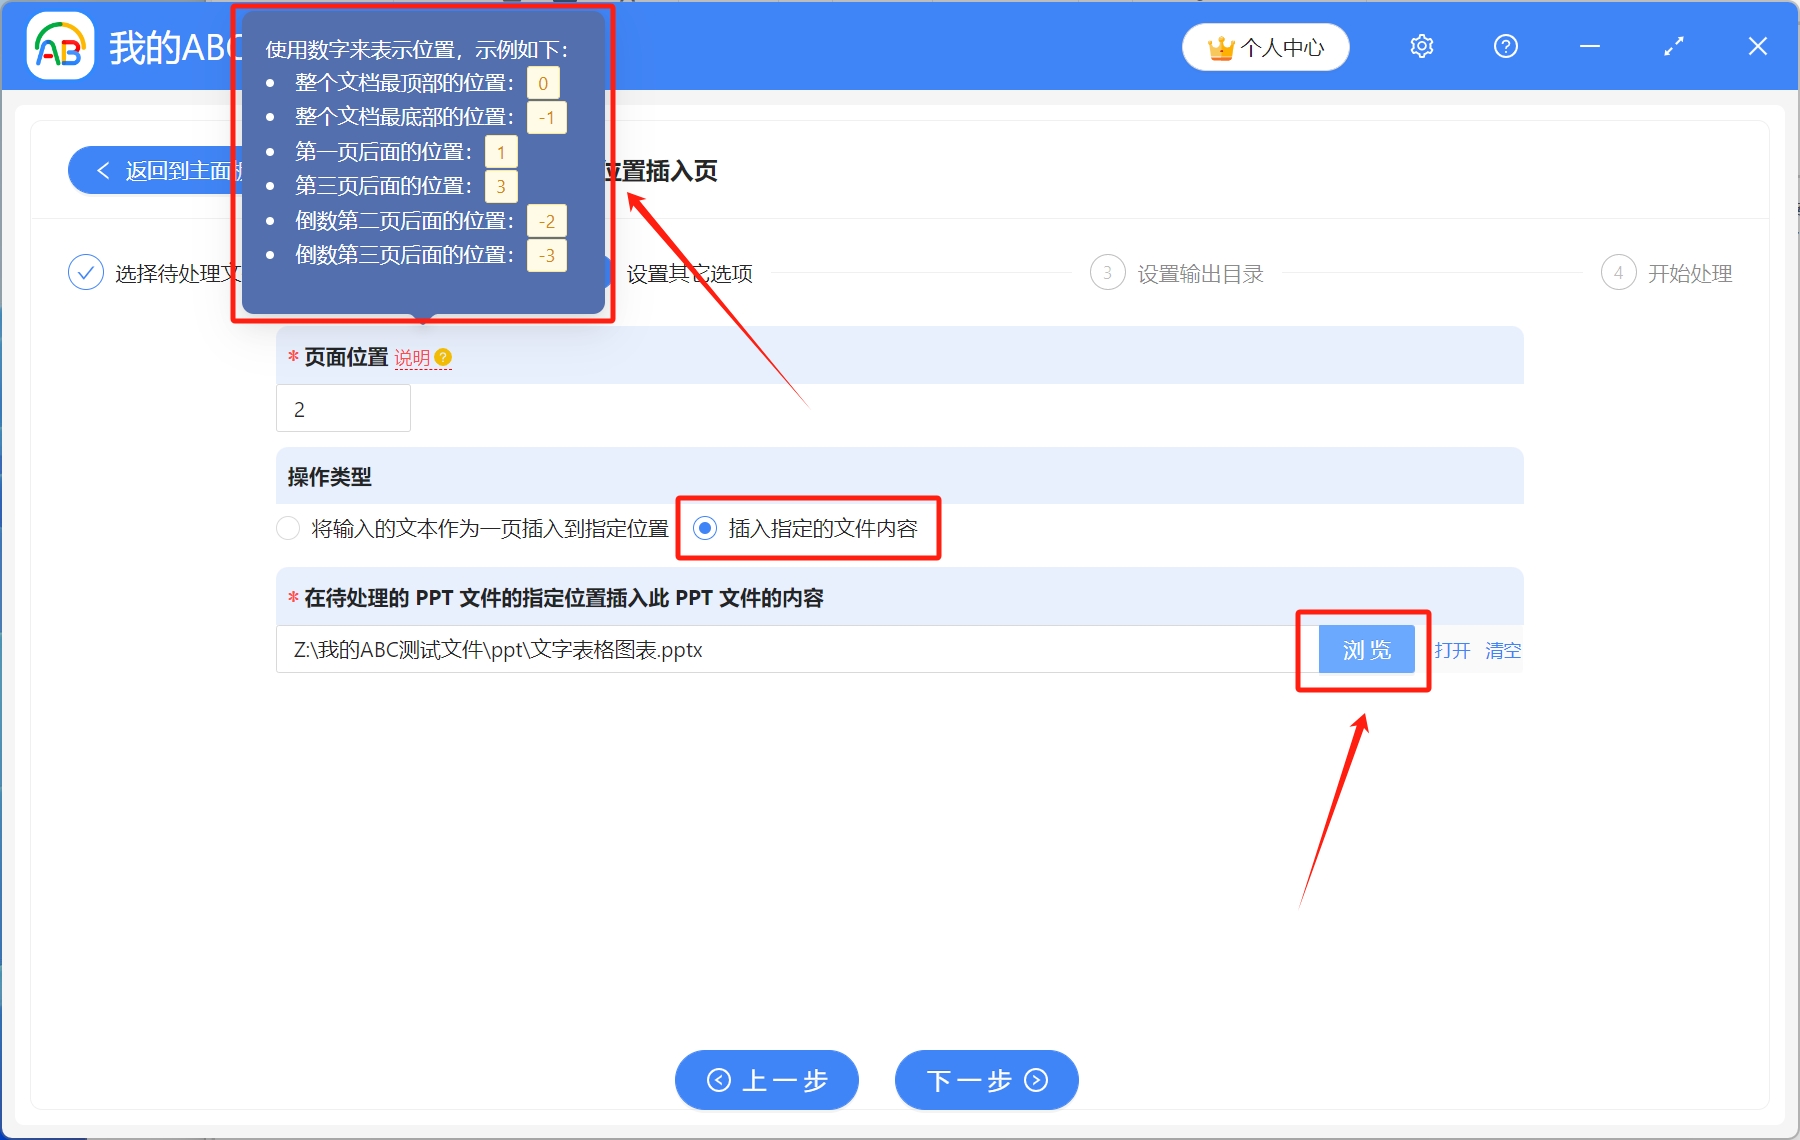Click the 页面位置 number input field
Viewport: 1800px width, 1140px height.
coord(343,408)
